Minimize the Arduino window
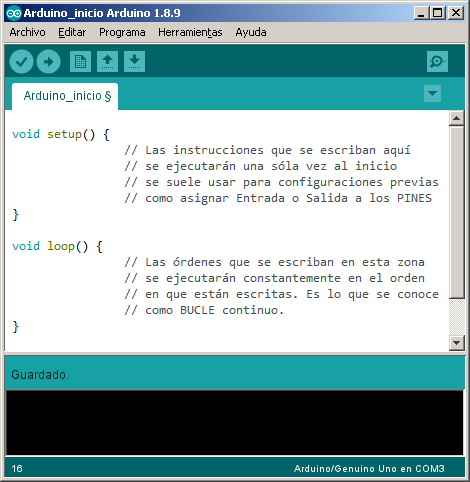The width and height of the screenshot is (470, 482). (422, 13)
